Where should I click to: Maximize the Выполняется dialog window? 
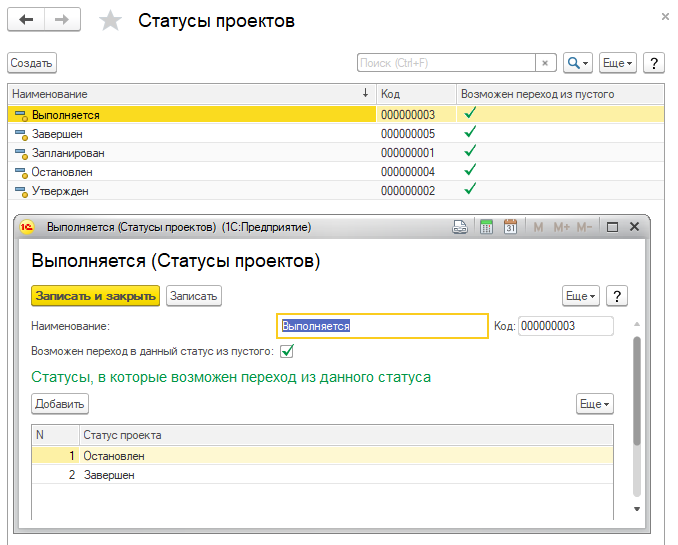pos(612,227)
